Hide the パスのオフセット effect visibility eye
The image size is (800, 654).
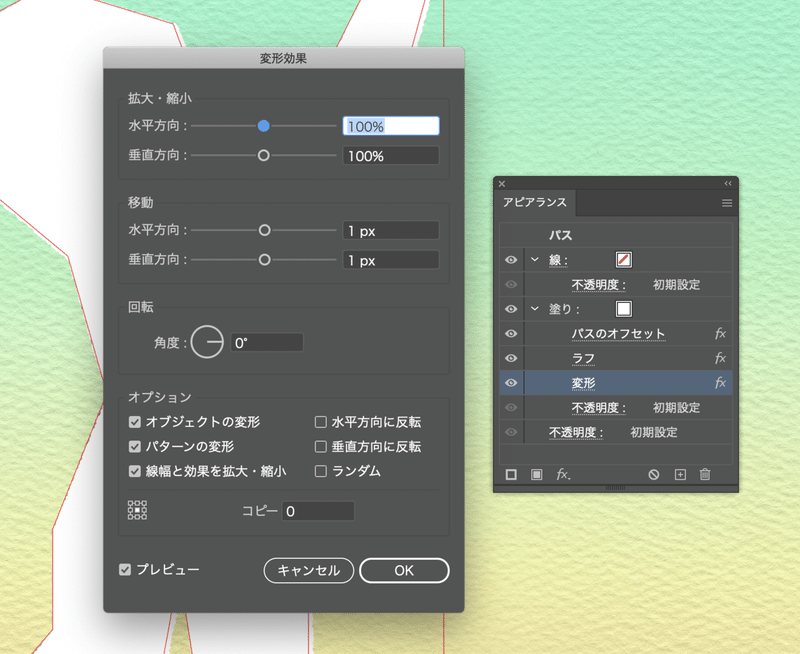pos(510,332)
